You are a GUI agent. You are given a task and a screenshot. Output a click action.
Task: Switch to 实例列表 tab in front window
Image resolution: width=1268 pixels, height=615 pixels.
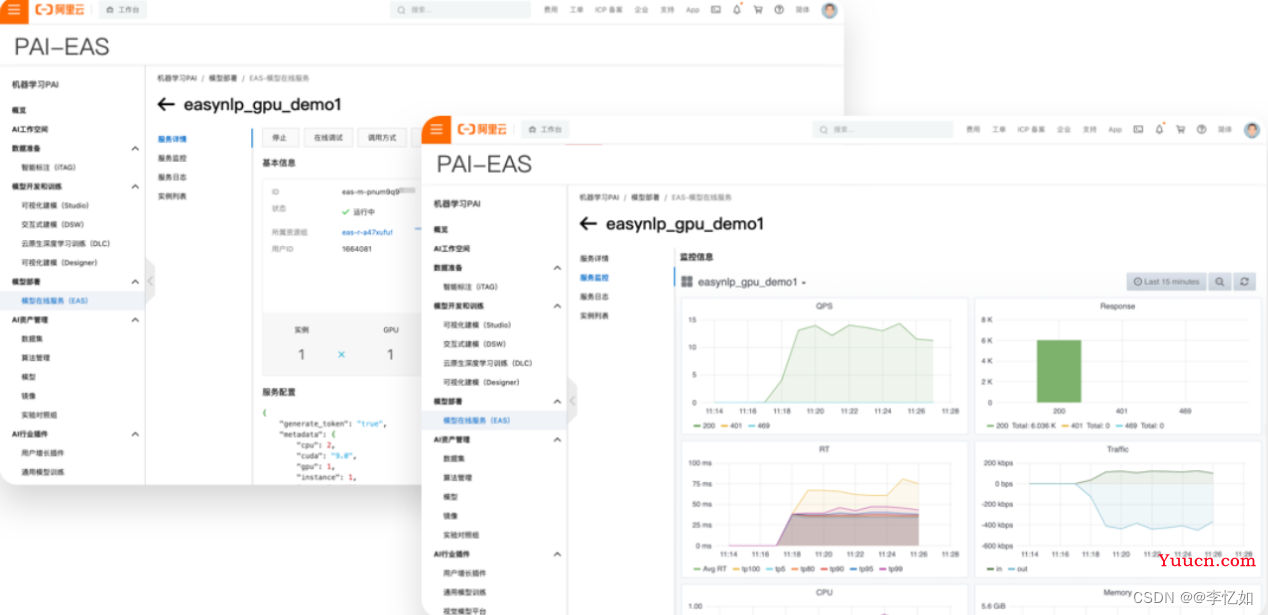(595, 316)
